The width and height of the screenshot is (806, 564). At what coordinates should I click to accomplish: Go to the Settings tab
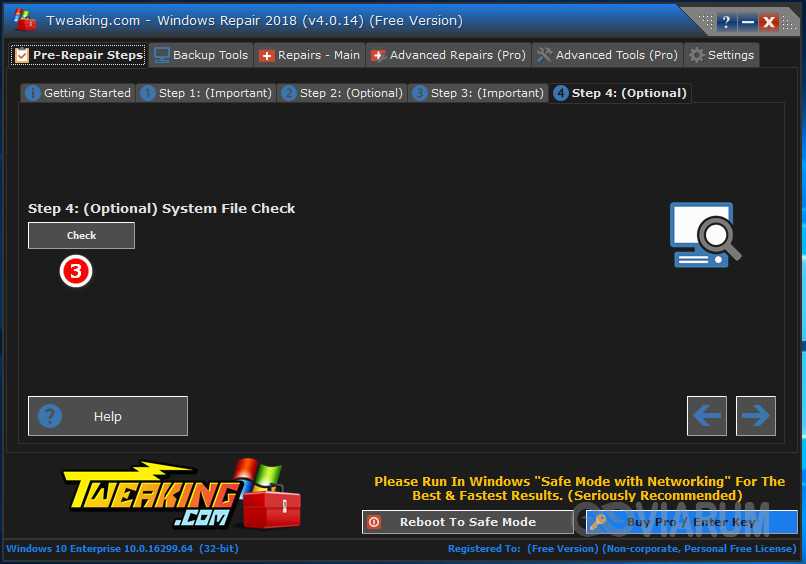pyautogui.click(x=722, y=55)
